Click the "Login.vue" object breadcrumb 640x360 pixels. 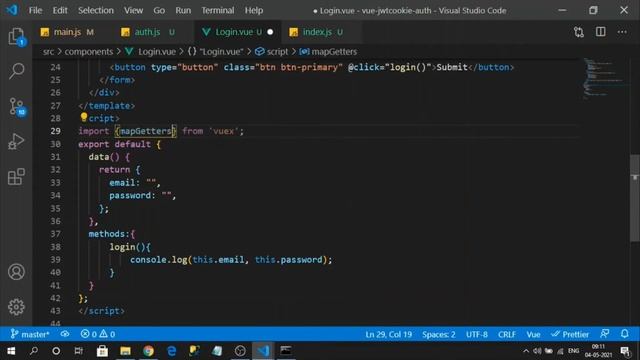click(x=221, y=51)
